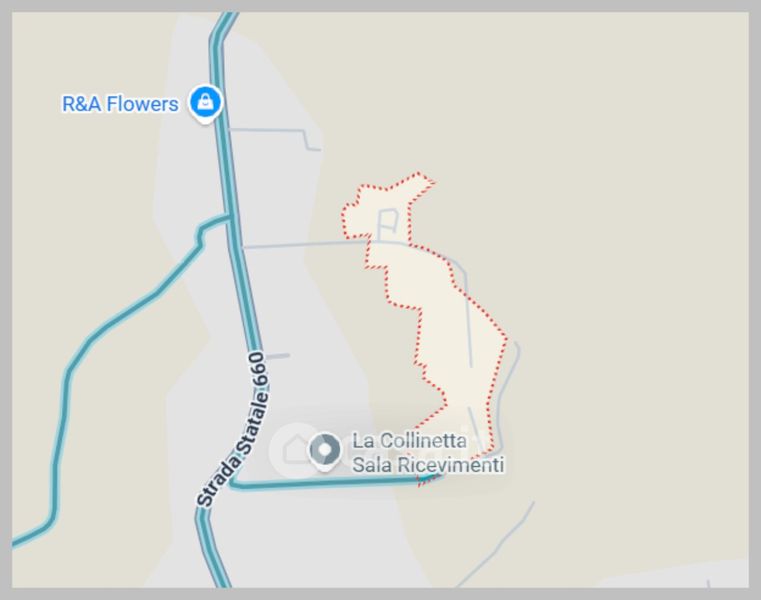Click junction of La Collinetta road and highway
Viewport: 761px width, 600px height.
point(234,483)
